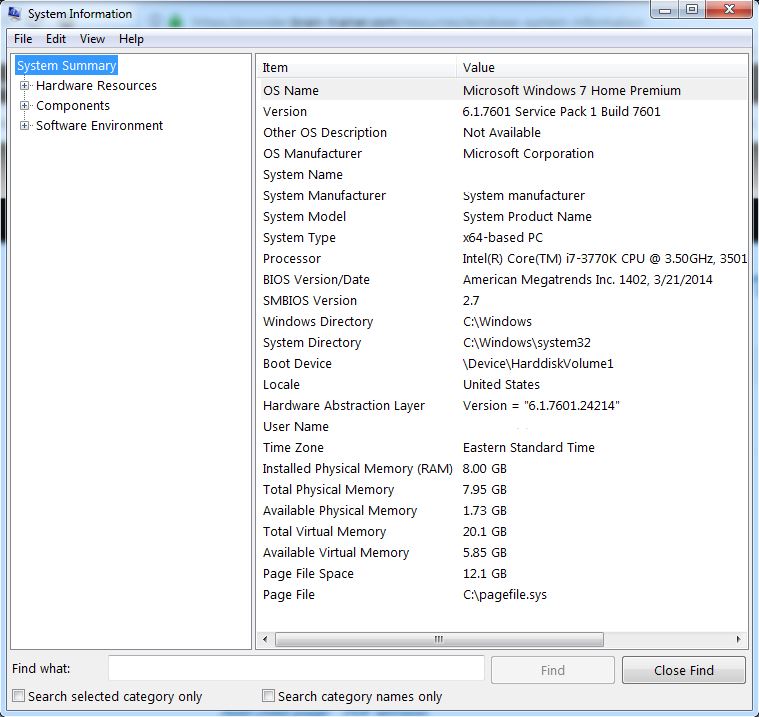759x717 pixels.
Task: Select the Hardware Abstraction Layer row
Action: 503,406
